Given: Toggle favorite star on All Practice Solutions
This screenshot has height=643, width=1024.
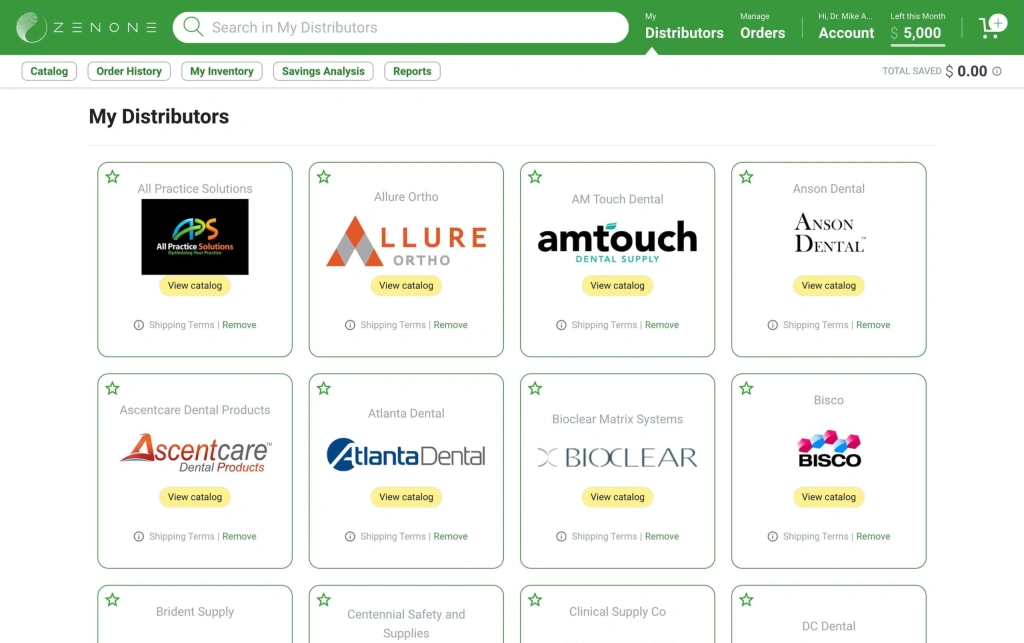Looking at the screenshot, I should (112, 177).
